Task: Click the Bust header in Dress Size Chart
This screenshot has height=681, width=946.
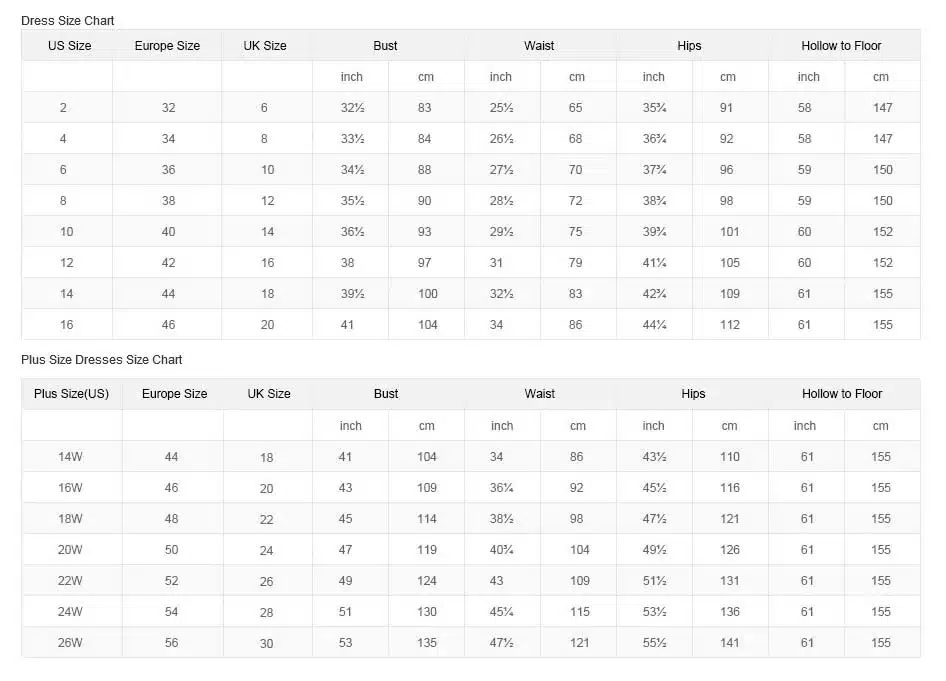Action: tap(385, 46)
